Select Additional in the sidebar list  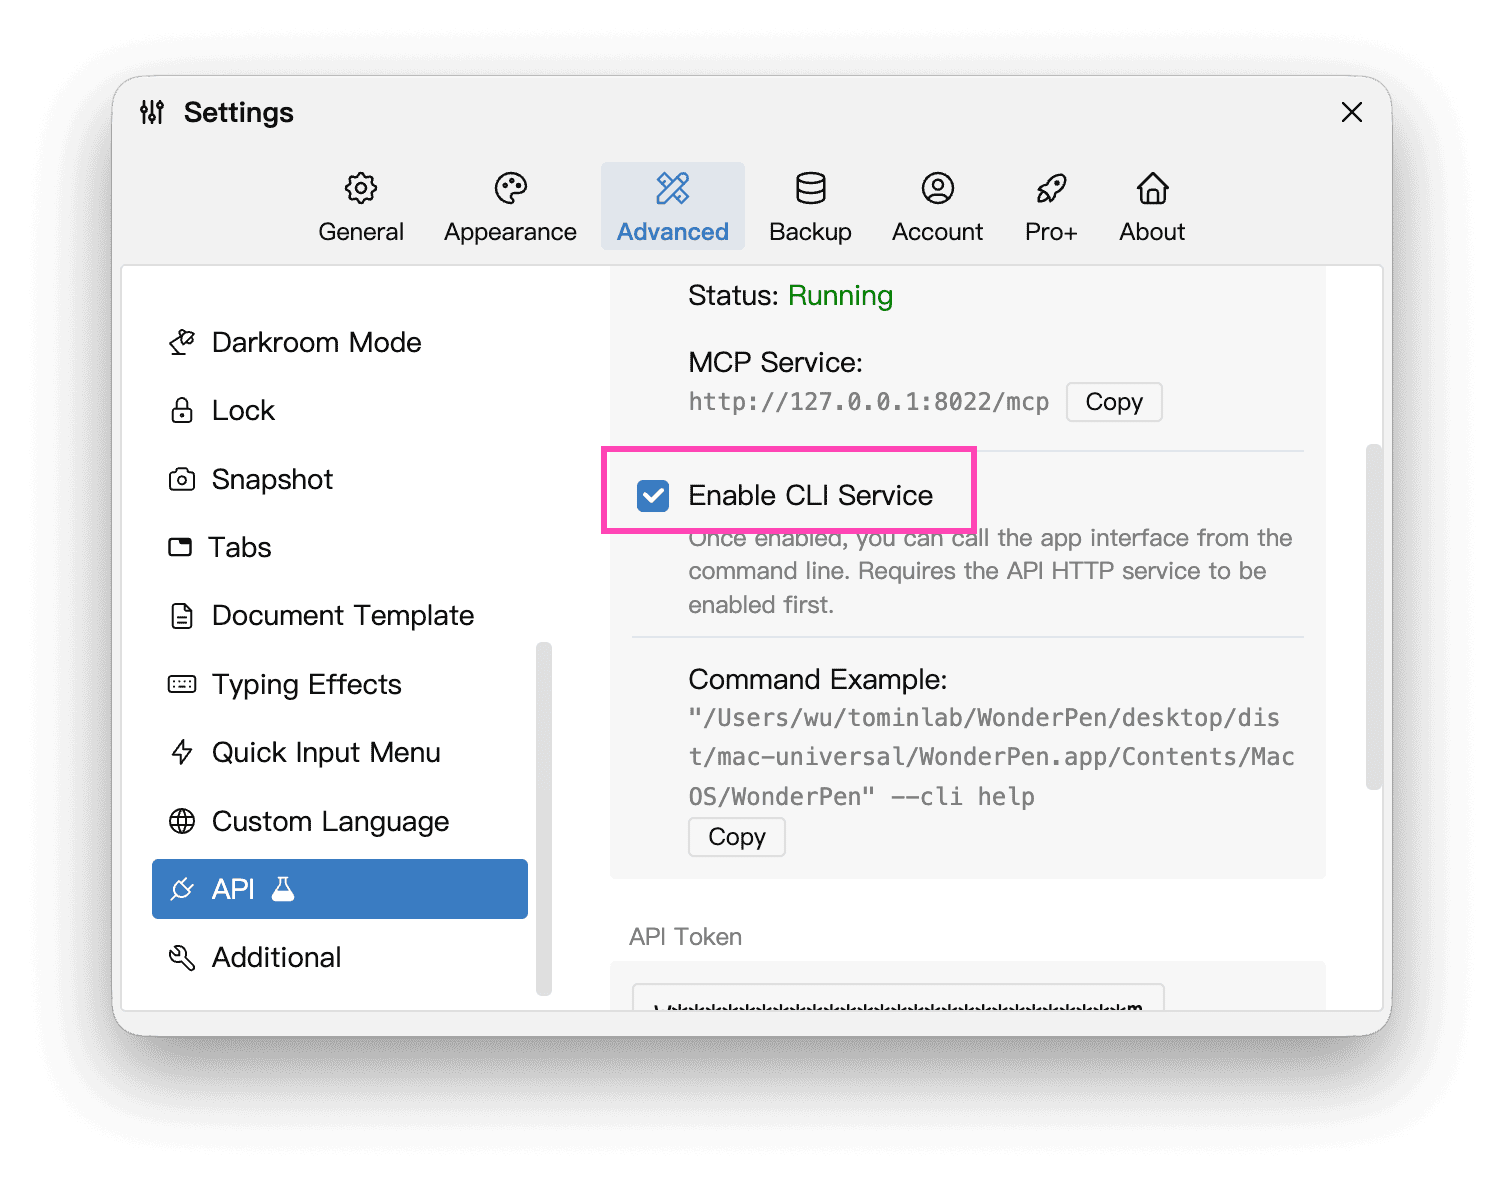340,958
